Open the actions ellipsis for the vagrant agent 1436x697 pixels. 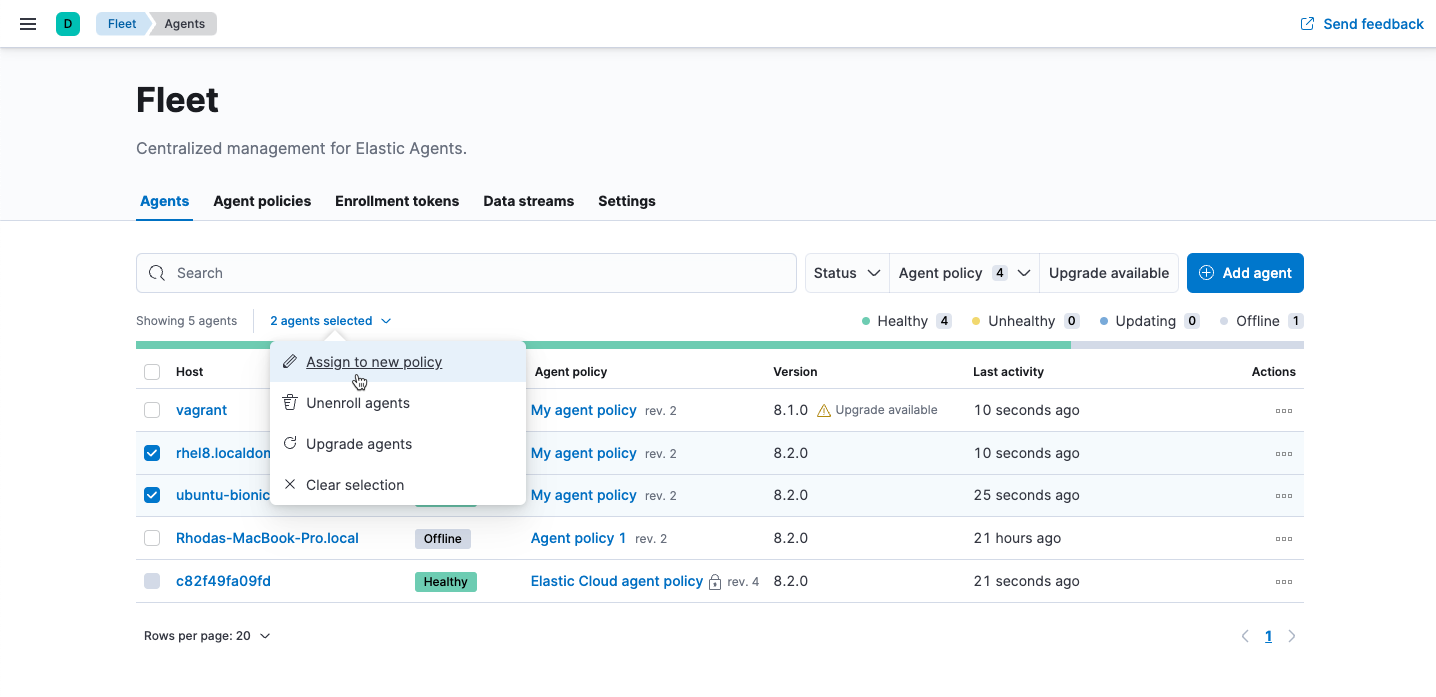[x=1284, y=410]
